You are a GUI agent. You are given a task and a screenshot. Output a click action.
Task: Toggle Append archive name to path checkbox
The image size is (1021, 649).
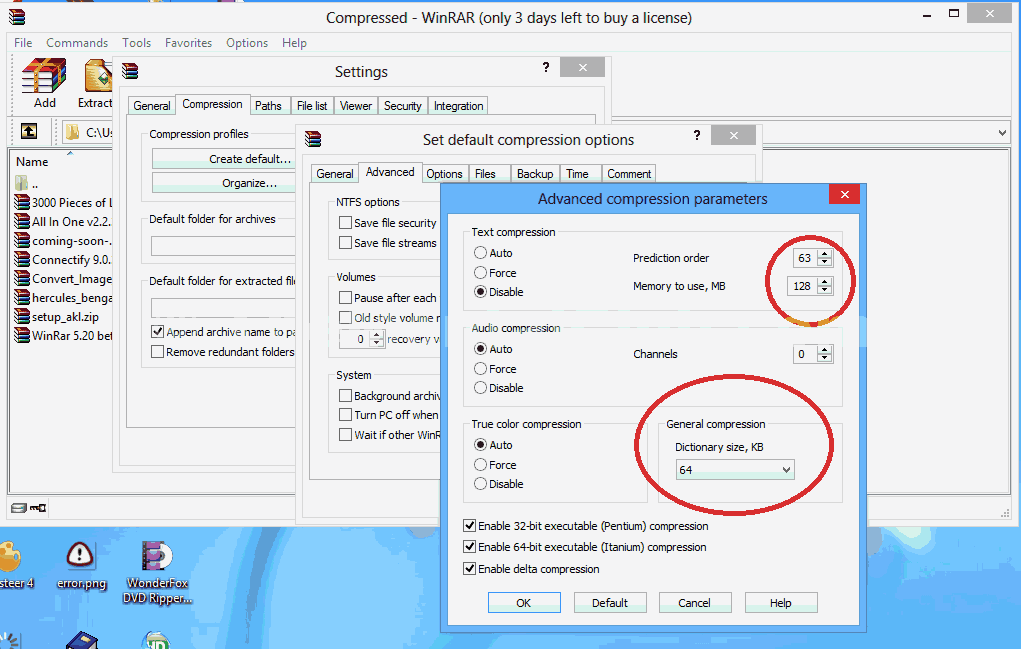[158, 331]
